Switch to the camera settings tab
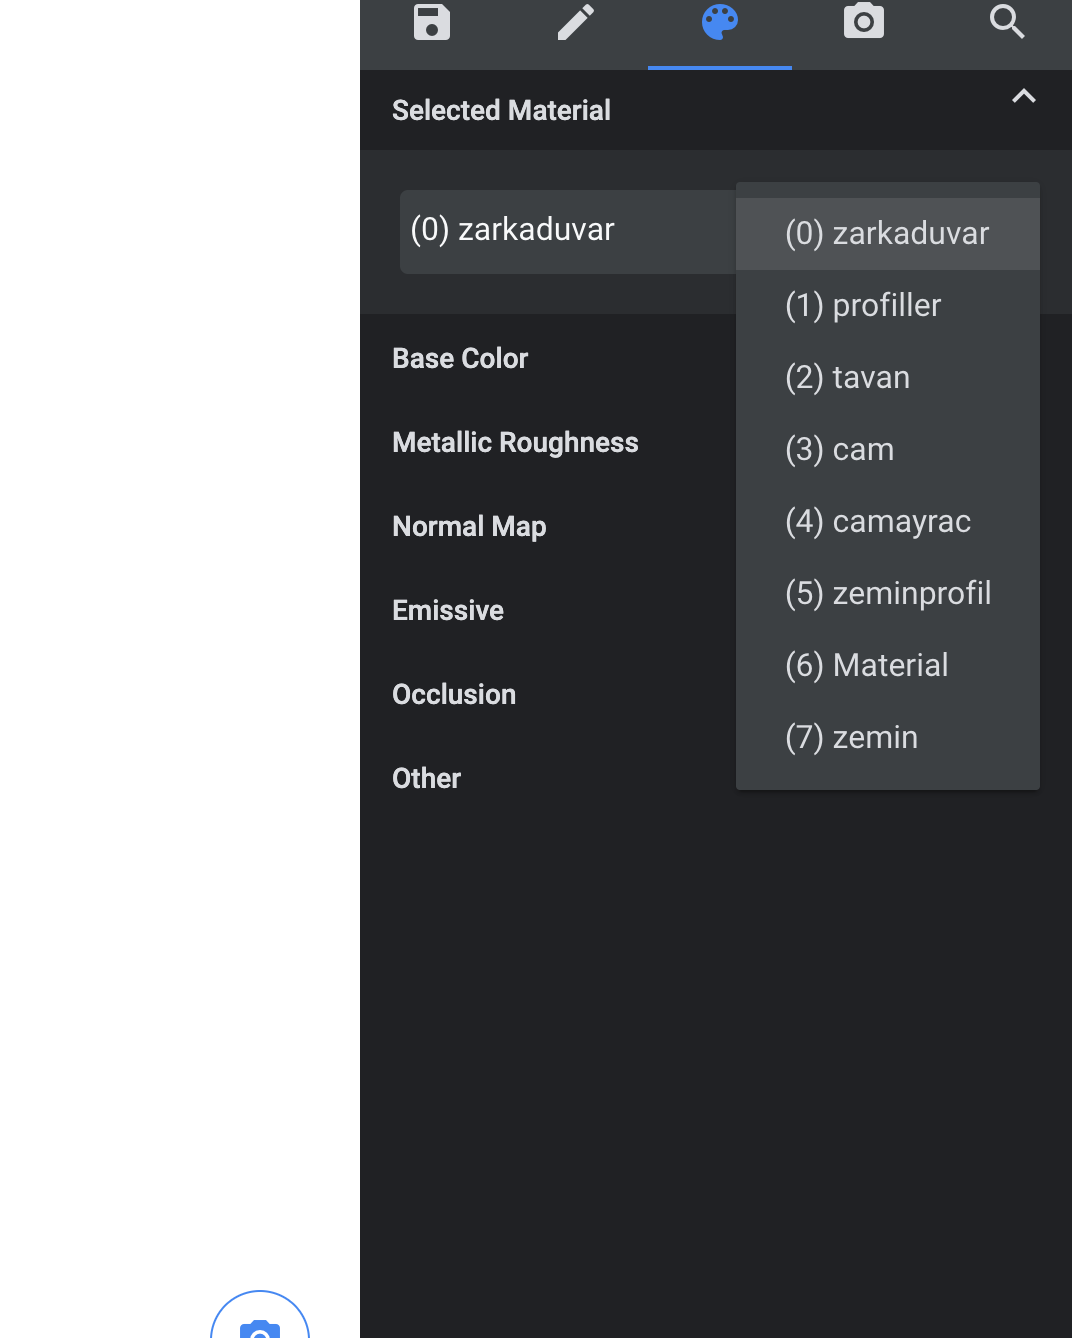 (863, 22)
